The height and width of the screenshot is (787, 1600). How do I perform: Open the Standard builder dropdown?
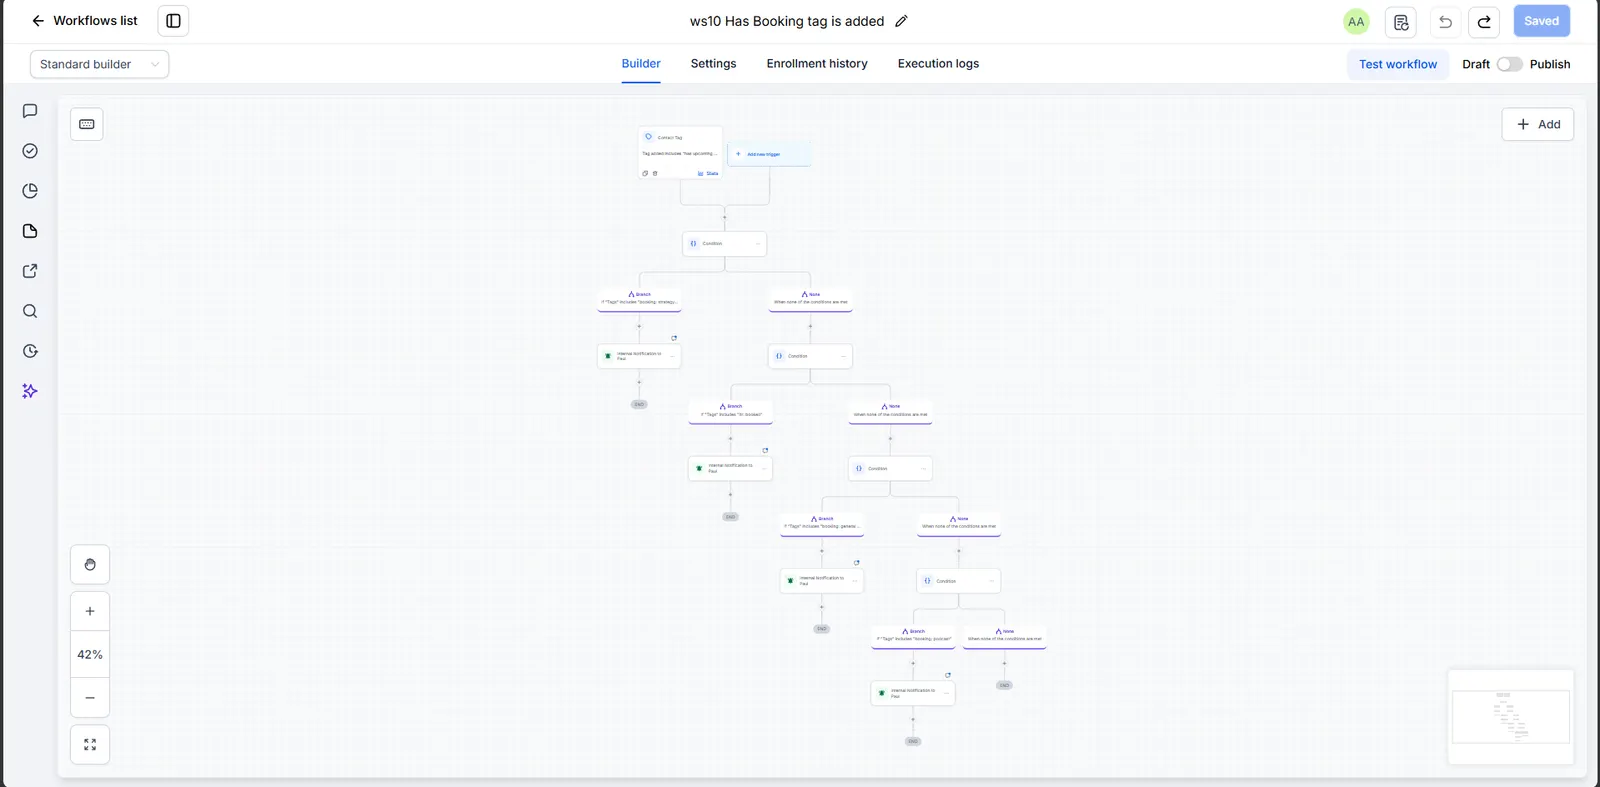click(99, 64)
